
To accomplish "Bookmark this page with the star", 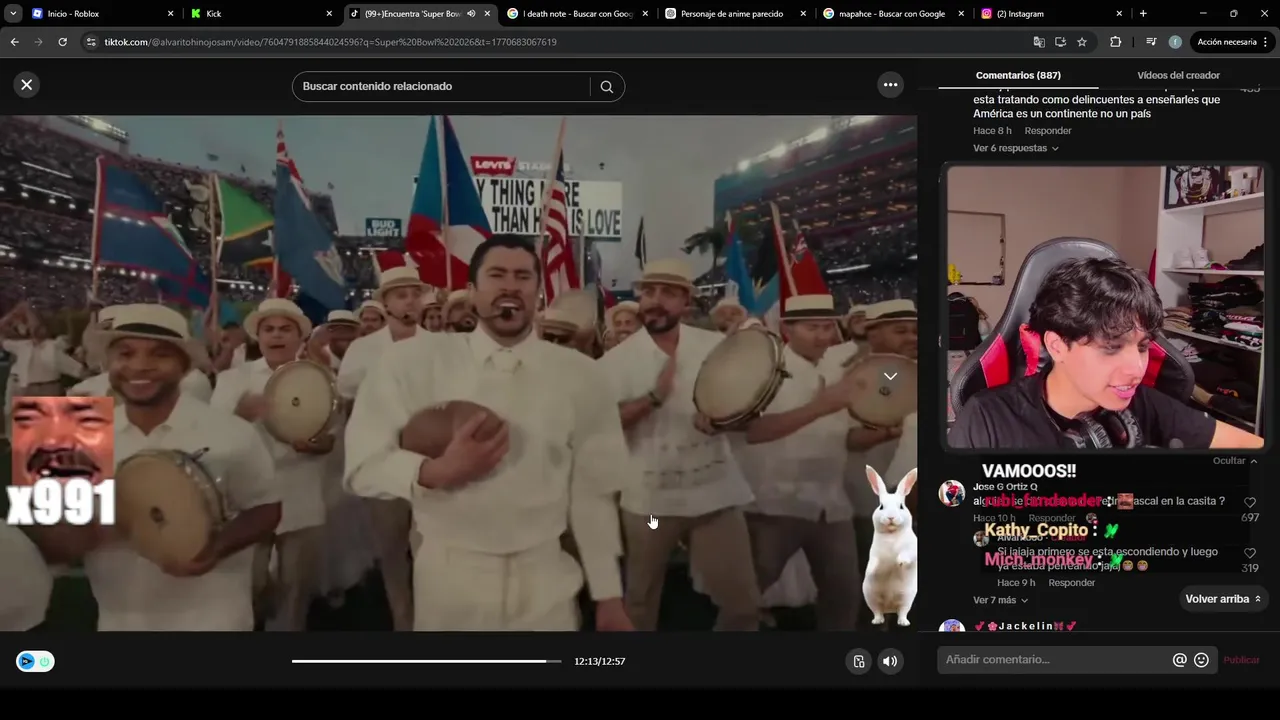I will [1082, 42].
